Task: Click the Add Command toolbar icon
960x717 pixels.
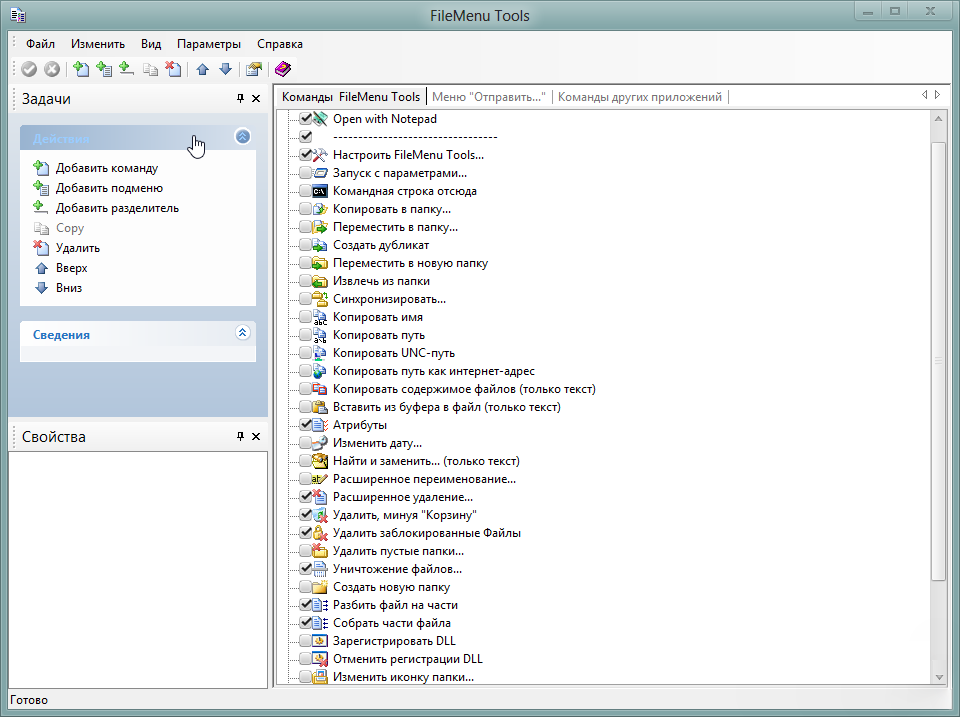Action: coord(82,69)
